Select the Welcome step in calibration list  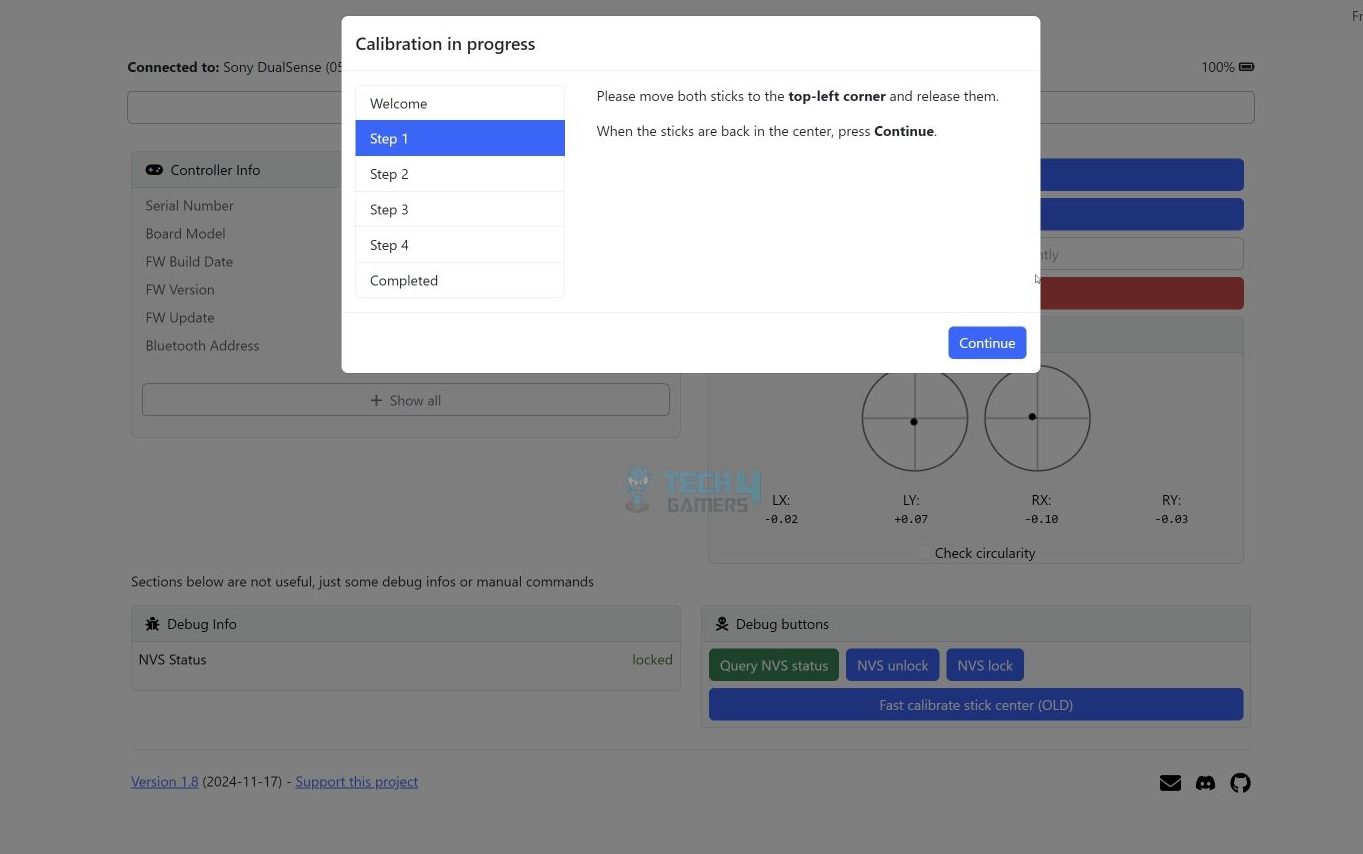coord(460,103)
